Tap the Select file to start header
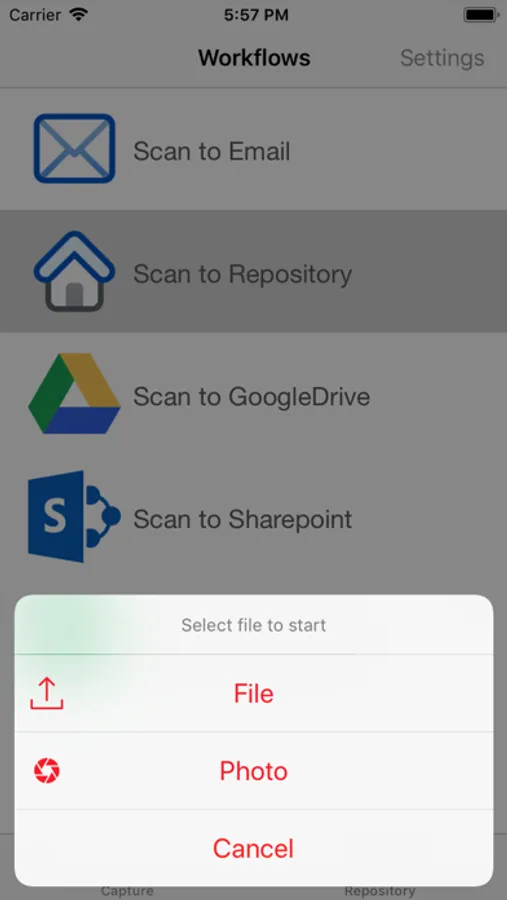Screen dimensions: 507x900 (254, 624)
